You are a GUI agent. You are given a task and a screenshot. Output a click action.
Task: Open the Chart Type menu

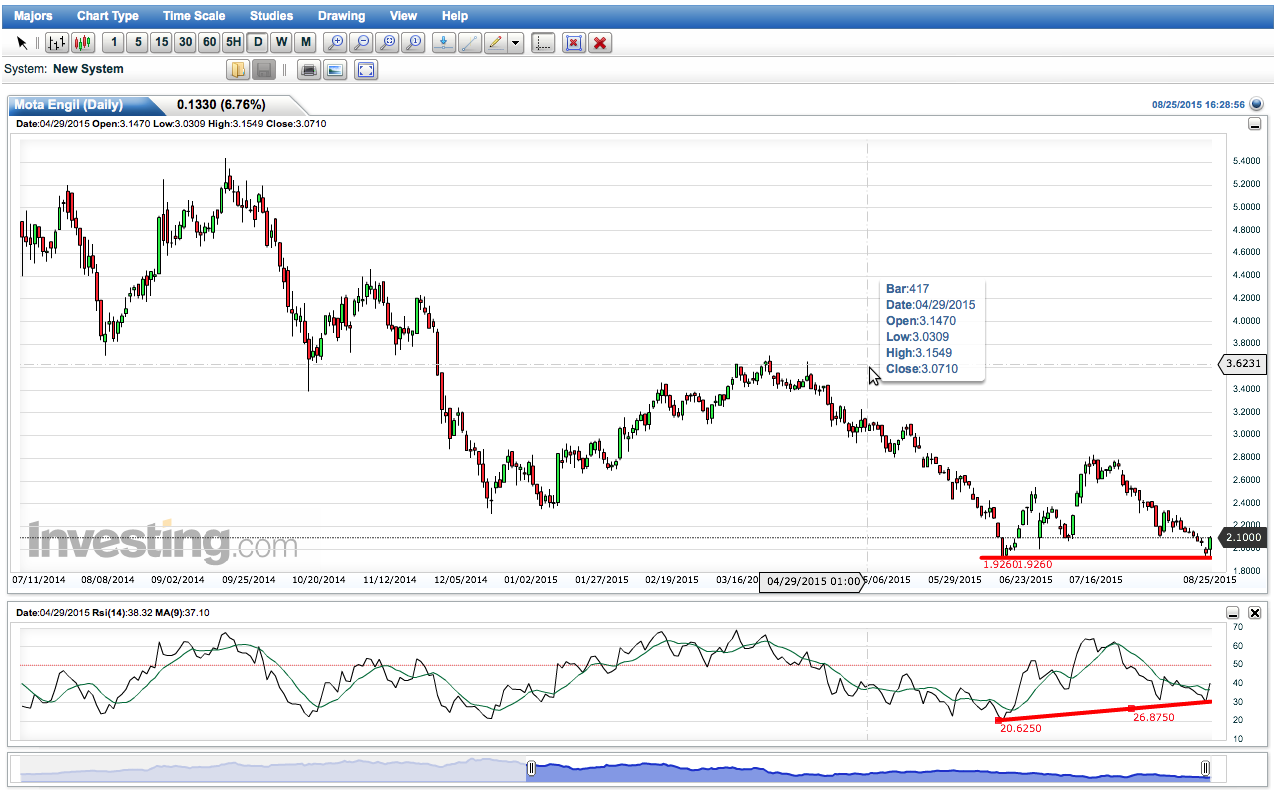pos(108,16)
